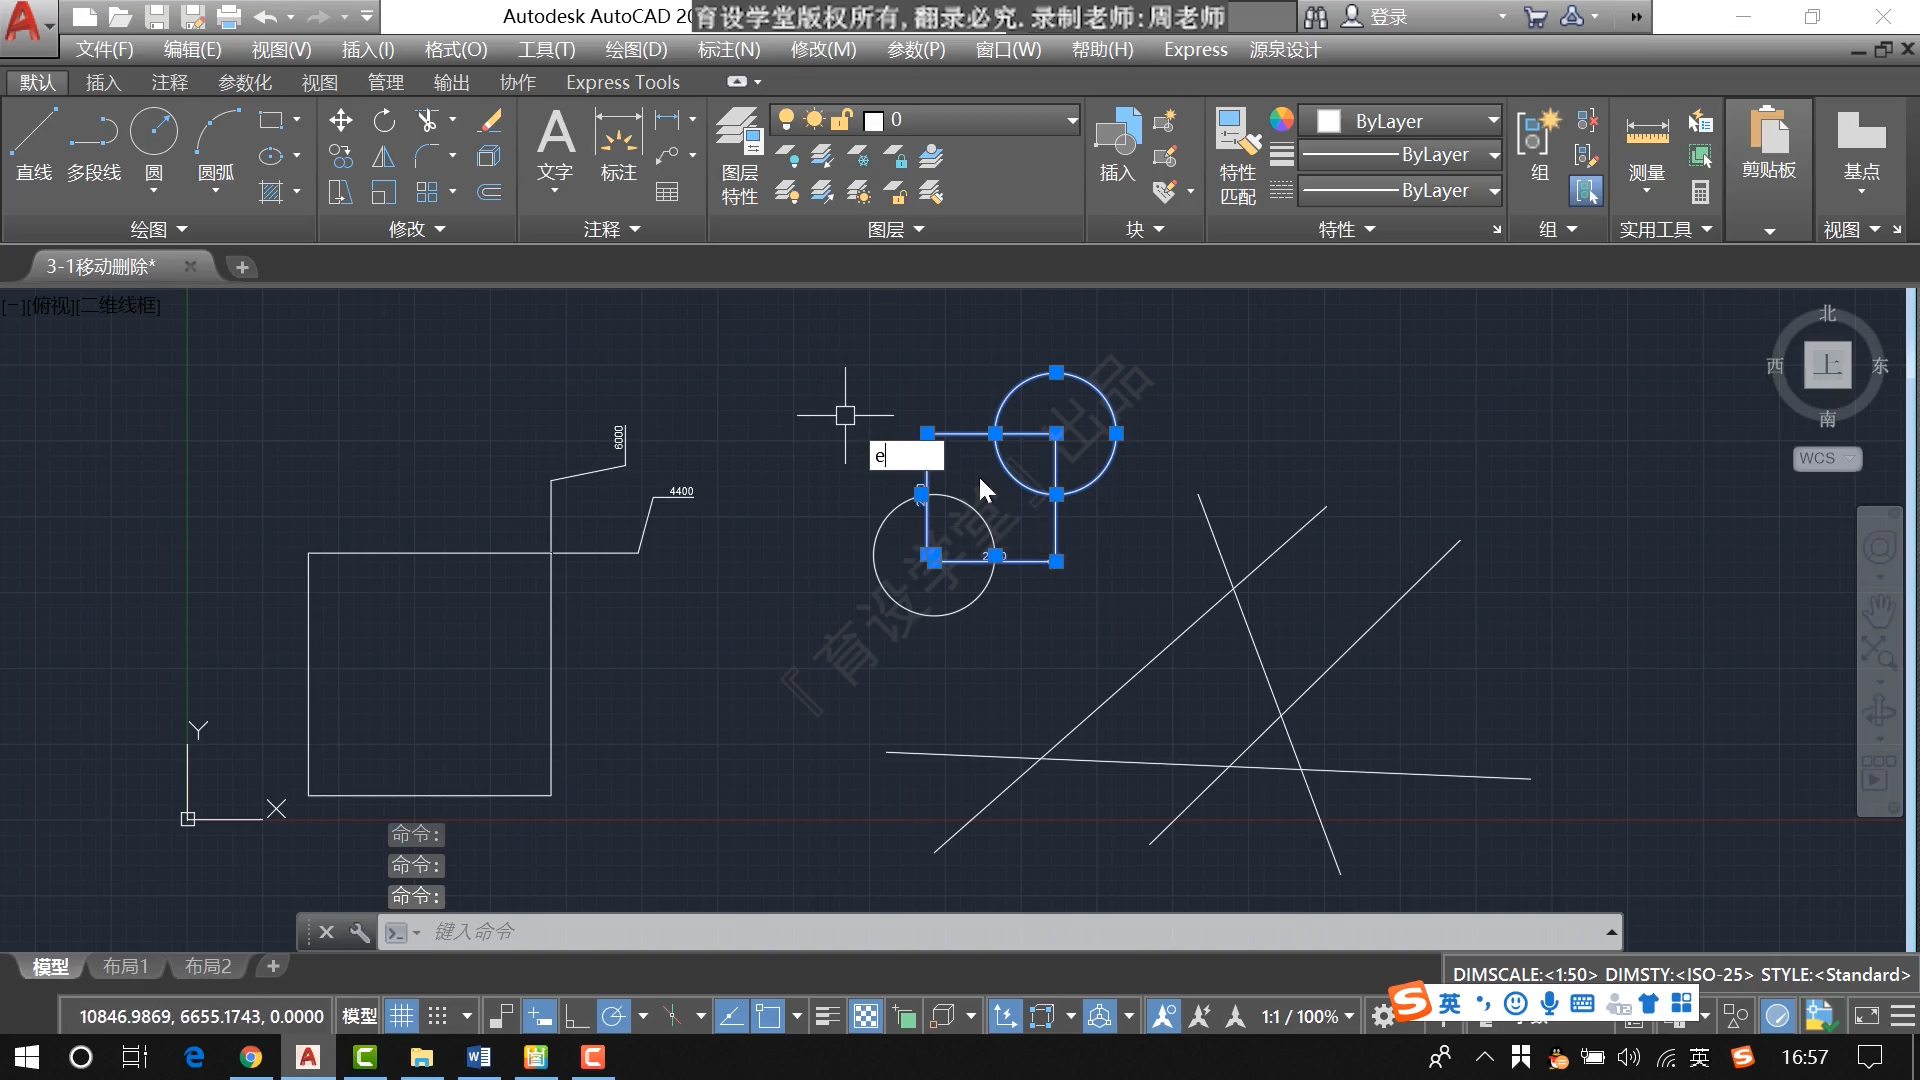Click the Trim tool icon
Screen dimensions: 1920x1080
tap(427, 121)
